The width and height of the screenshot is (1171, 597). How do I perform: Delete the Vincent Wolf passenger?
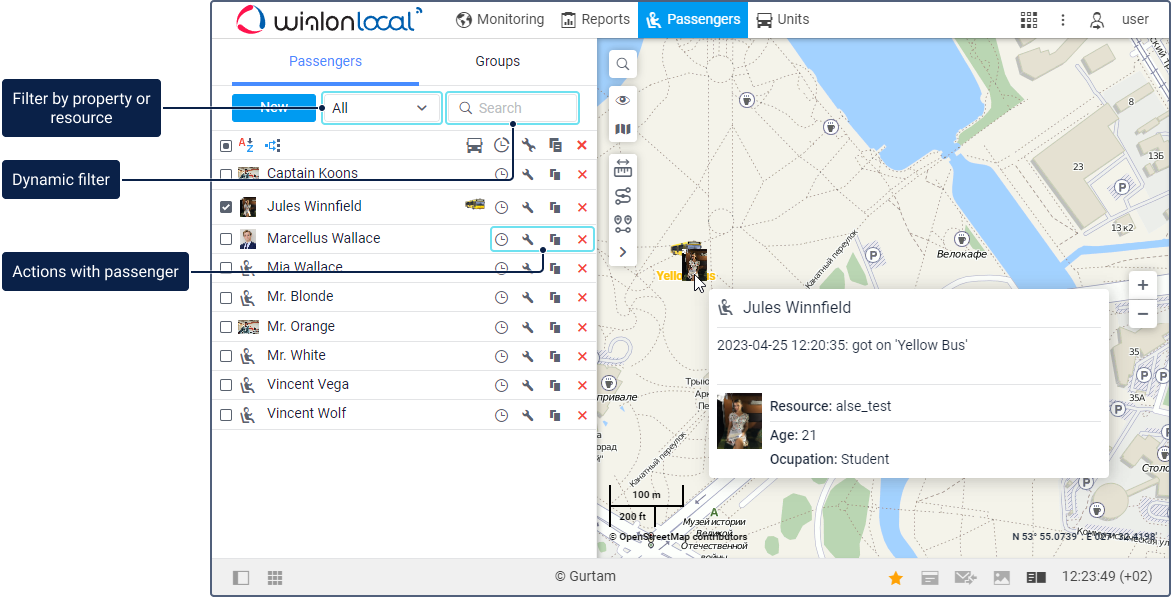click(x=583, y=415)
